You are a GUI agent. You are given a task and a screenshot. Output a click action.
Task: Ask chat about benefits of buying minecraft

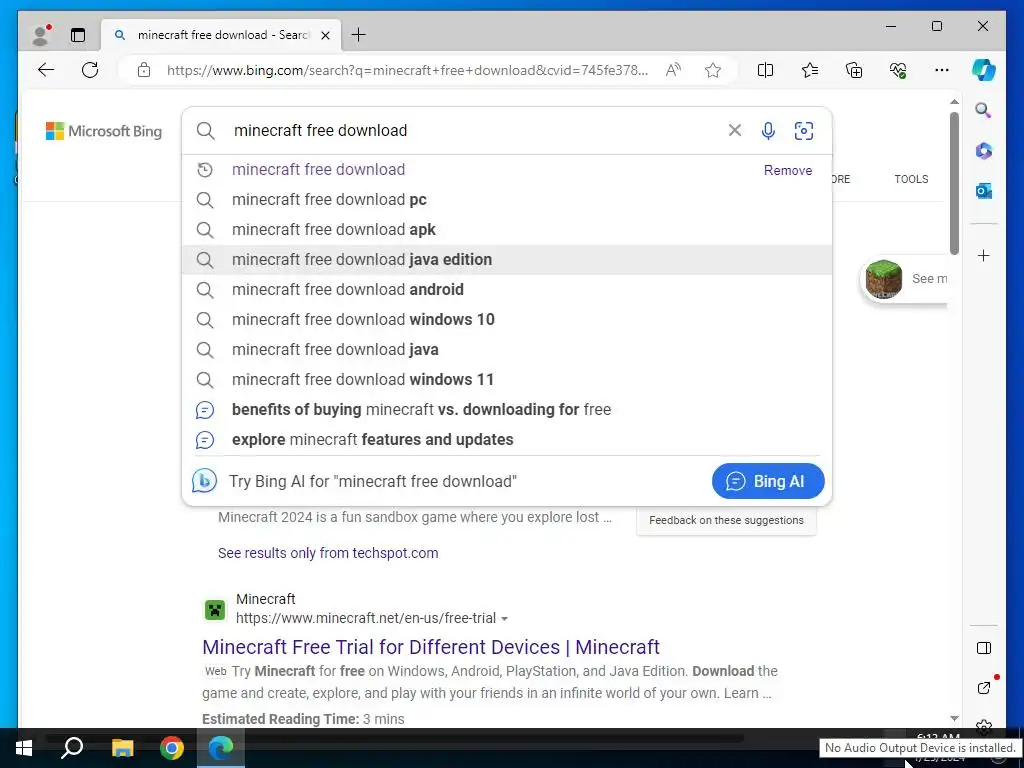tap(507, 409)
